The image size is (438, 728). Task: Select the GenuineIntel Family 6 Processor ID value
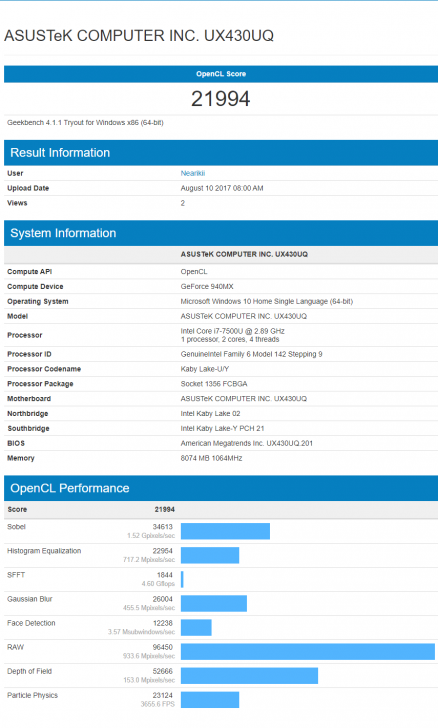251,354
